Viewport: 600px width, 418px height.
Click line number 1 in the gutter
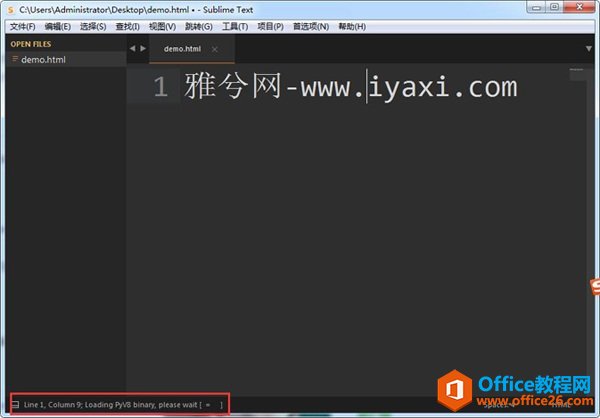coord(160,88)
